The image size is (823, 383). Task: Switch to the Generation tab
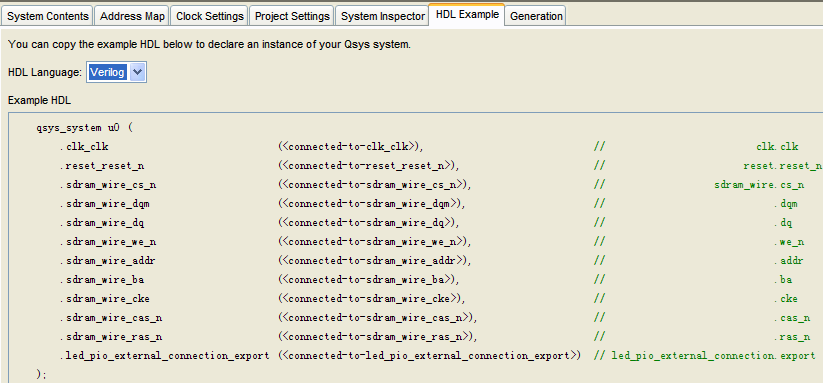tap(536, 16)
